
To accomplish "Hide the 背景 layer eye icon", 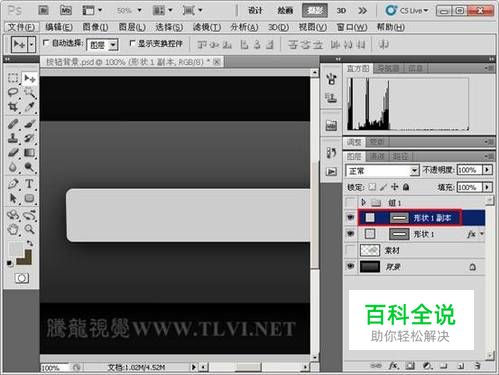I will (351, 266).
